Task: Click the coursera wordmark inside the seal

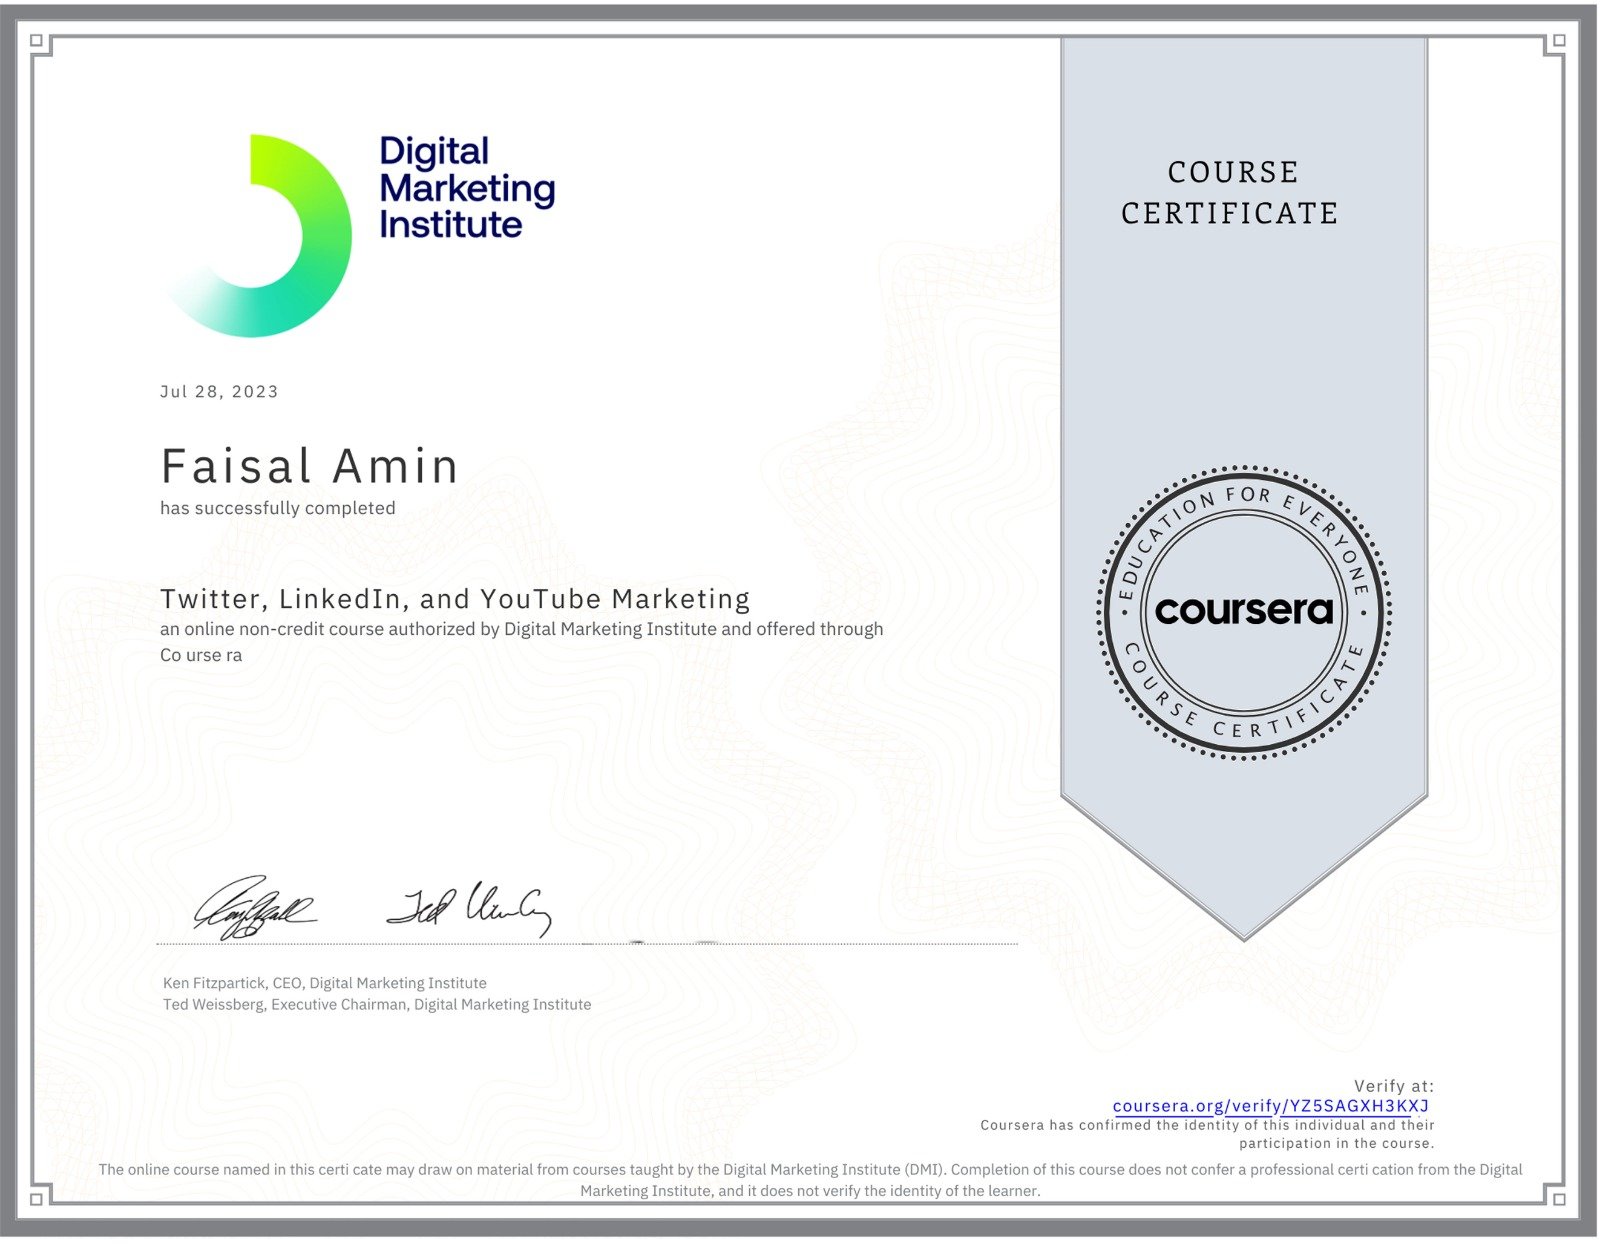Action: [1244, 610]
